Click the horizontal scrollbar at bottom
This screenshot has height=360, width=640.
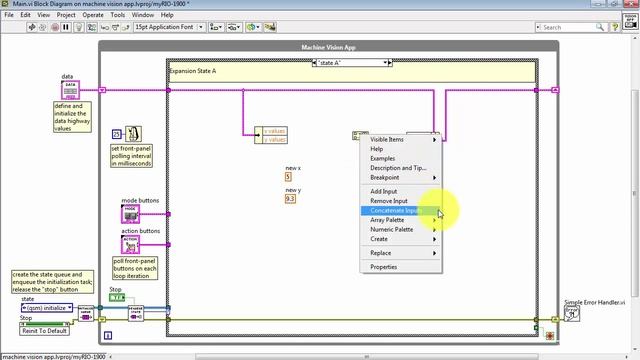[366, 357]
